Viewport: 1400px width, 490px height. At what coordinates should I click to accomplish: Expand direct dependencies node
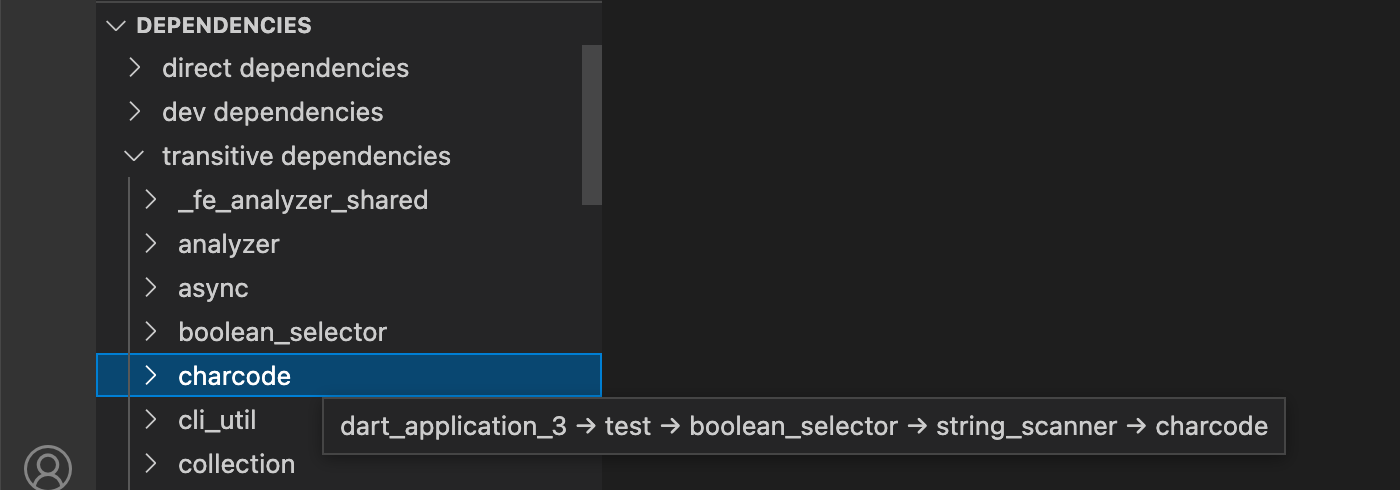[x=135, y=69]
